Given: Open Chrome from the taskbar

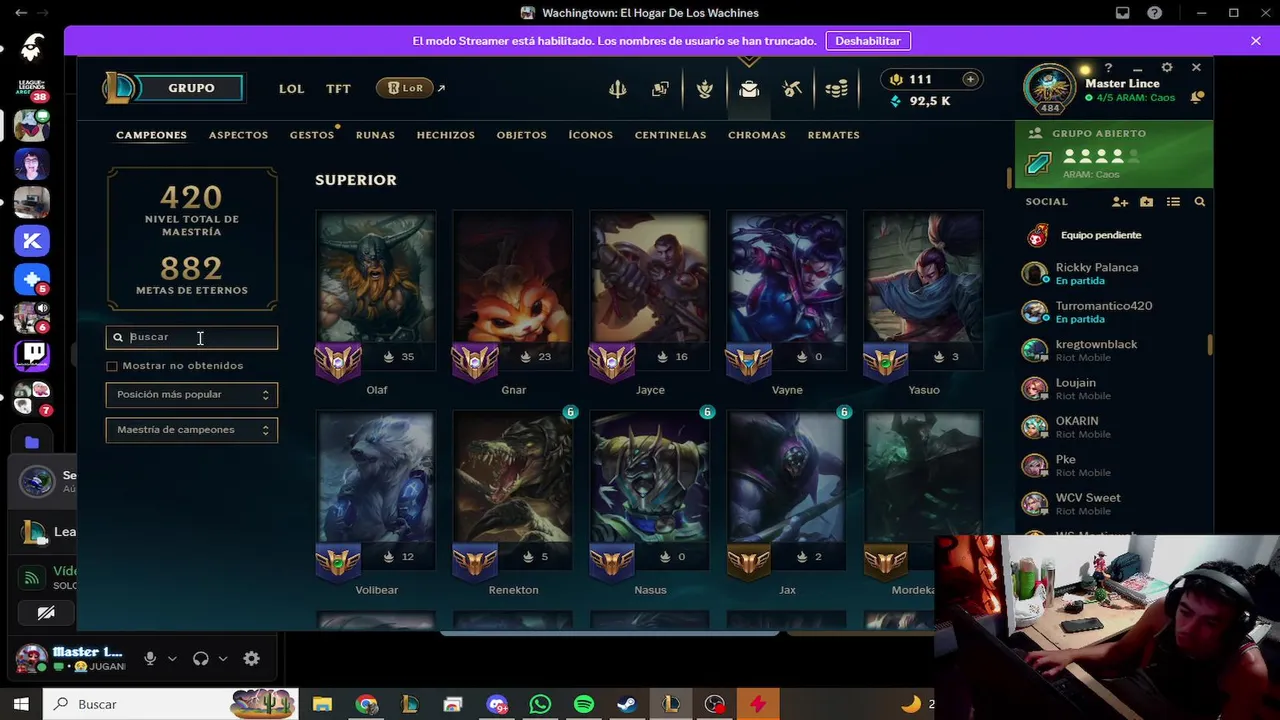Looking at the screenshot, I should coord(366,704).
